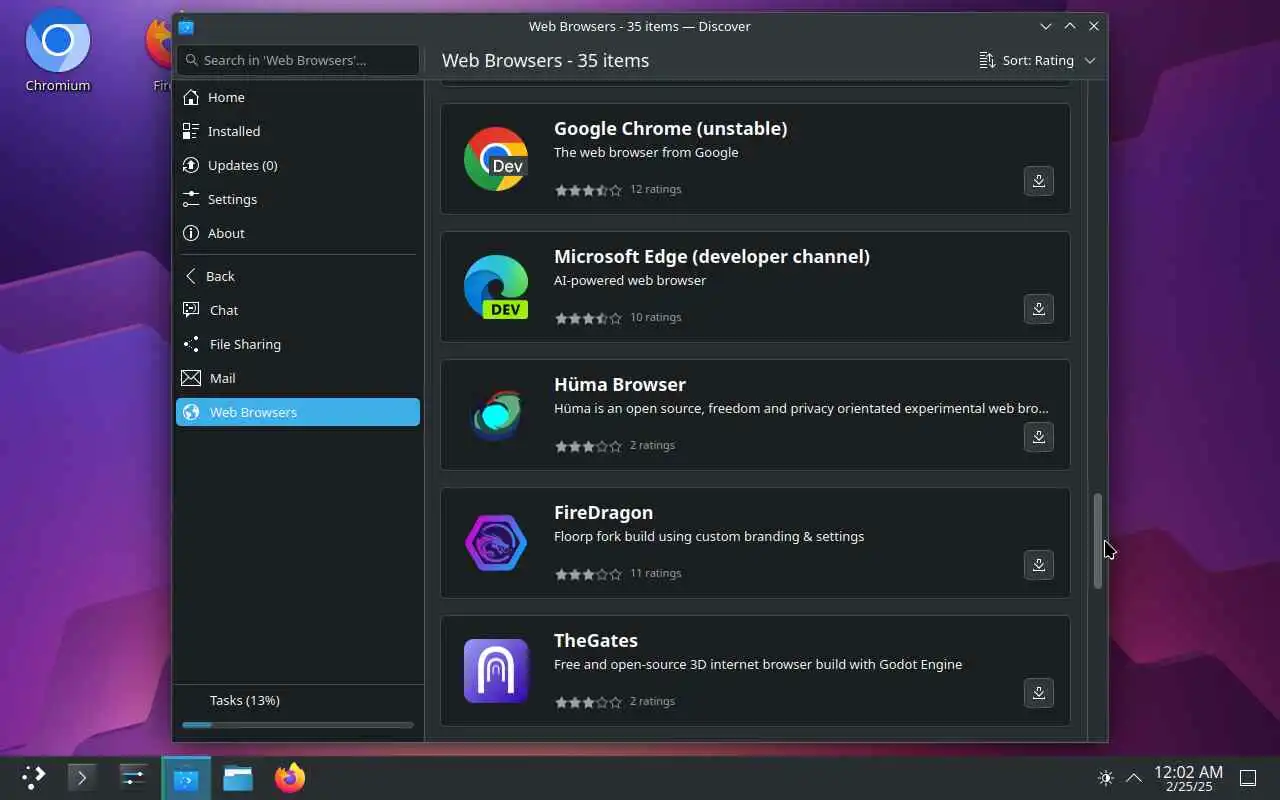
Task: Click Discover icon in the taskbar
Action: point(186,777)
